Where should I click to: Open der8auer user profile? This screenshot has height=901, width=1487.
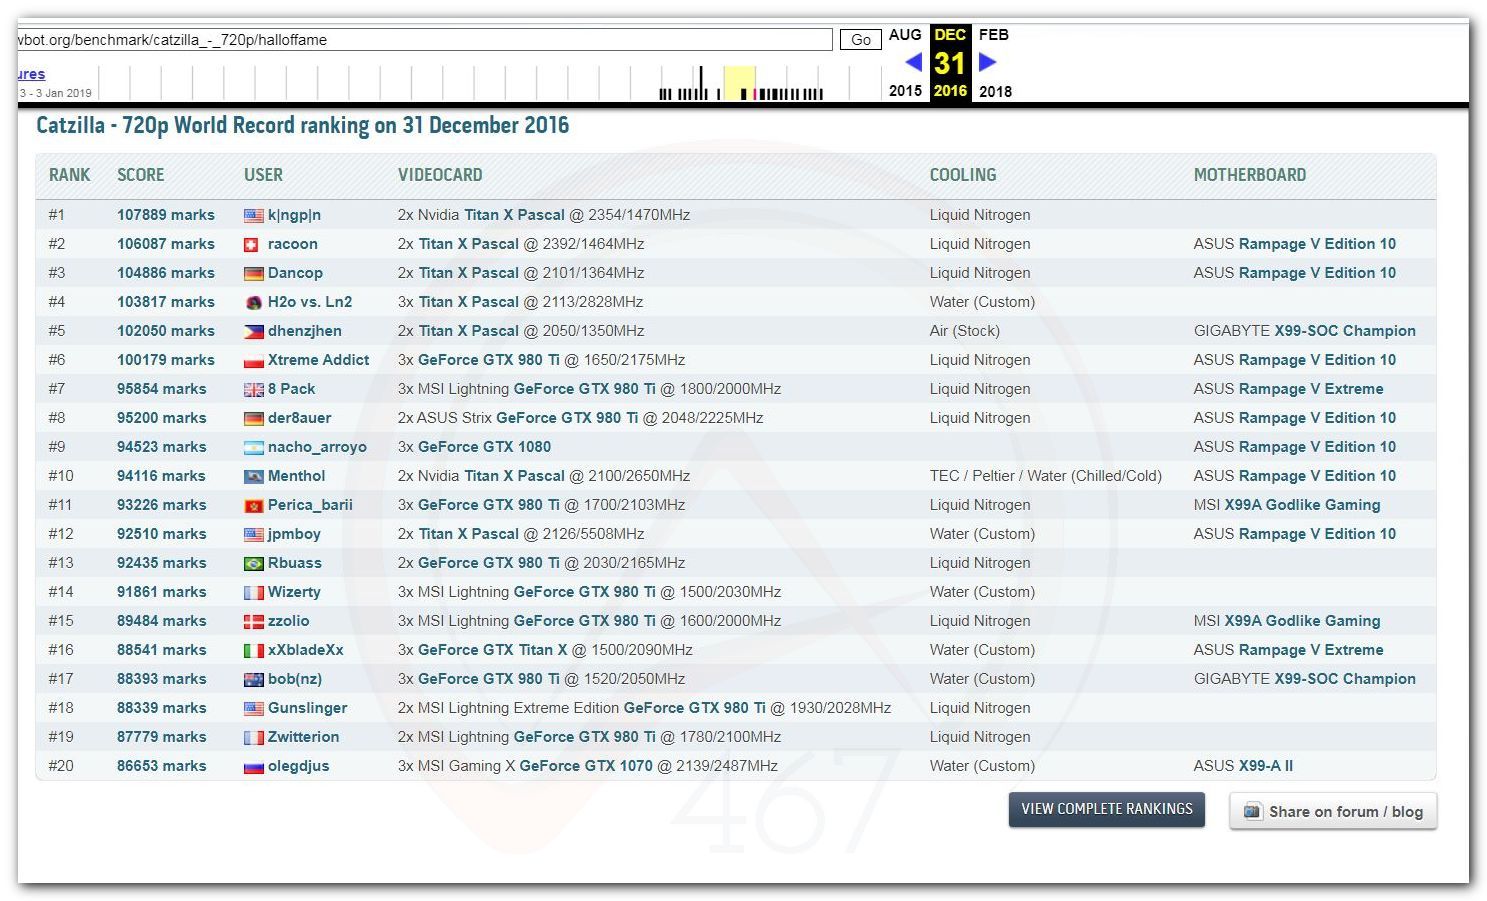(x=299, y=418)
